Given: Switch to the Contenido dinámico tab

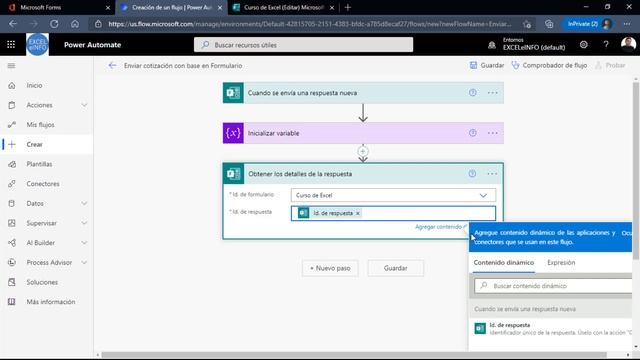Looking at the screenshot, I should pyautogui.click(x=504, y=262).
